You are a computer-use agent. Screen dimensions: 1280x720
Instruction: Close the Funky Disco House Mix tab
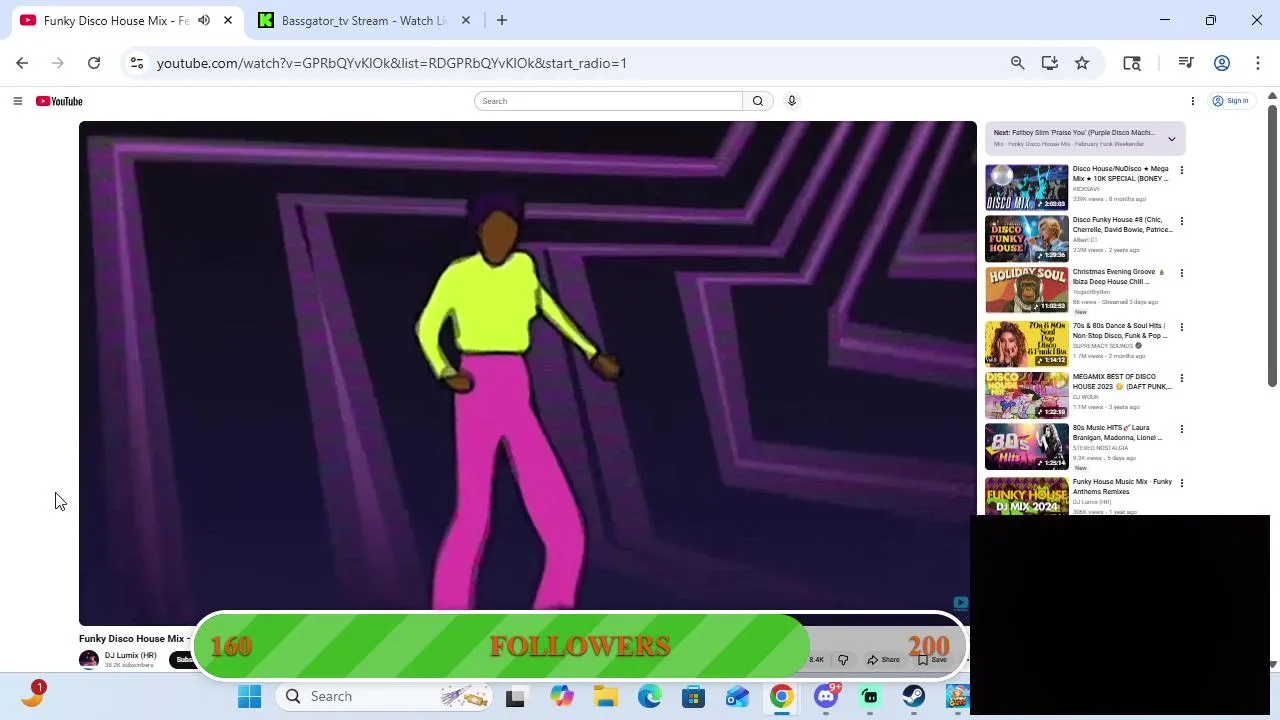228,20
